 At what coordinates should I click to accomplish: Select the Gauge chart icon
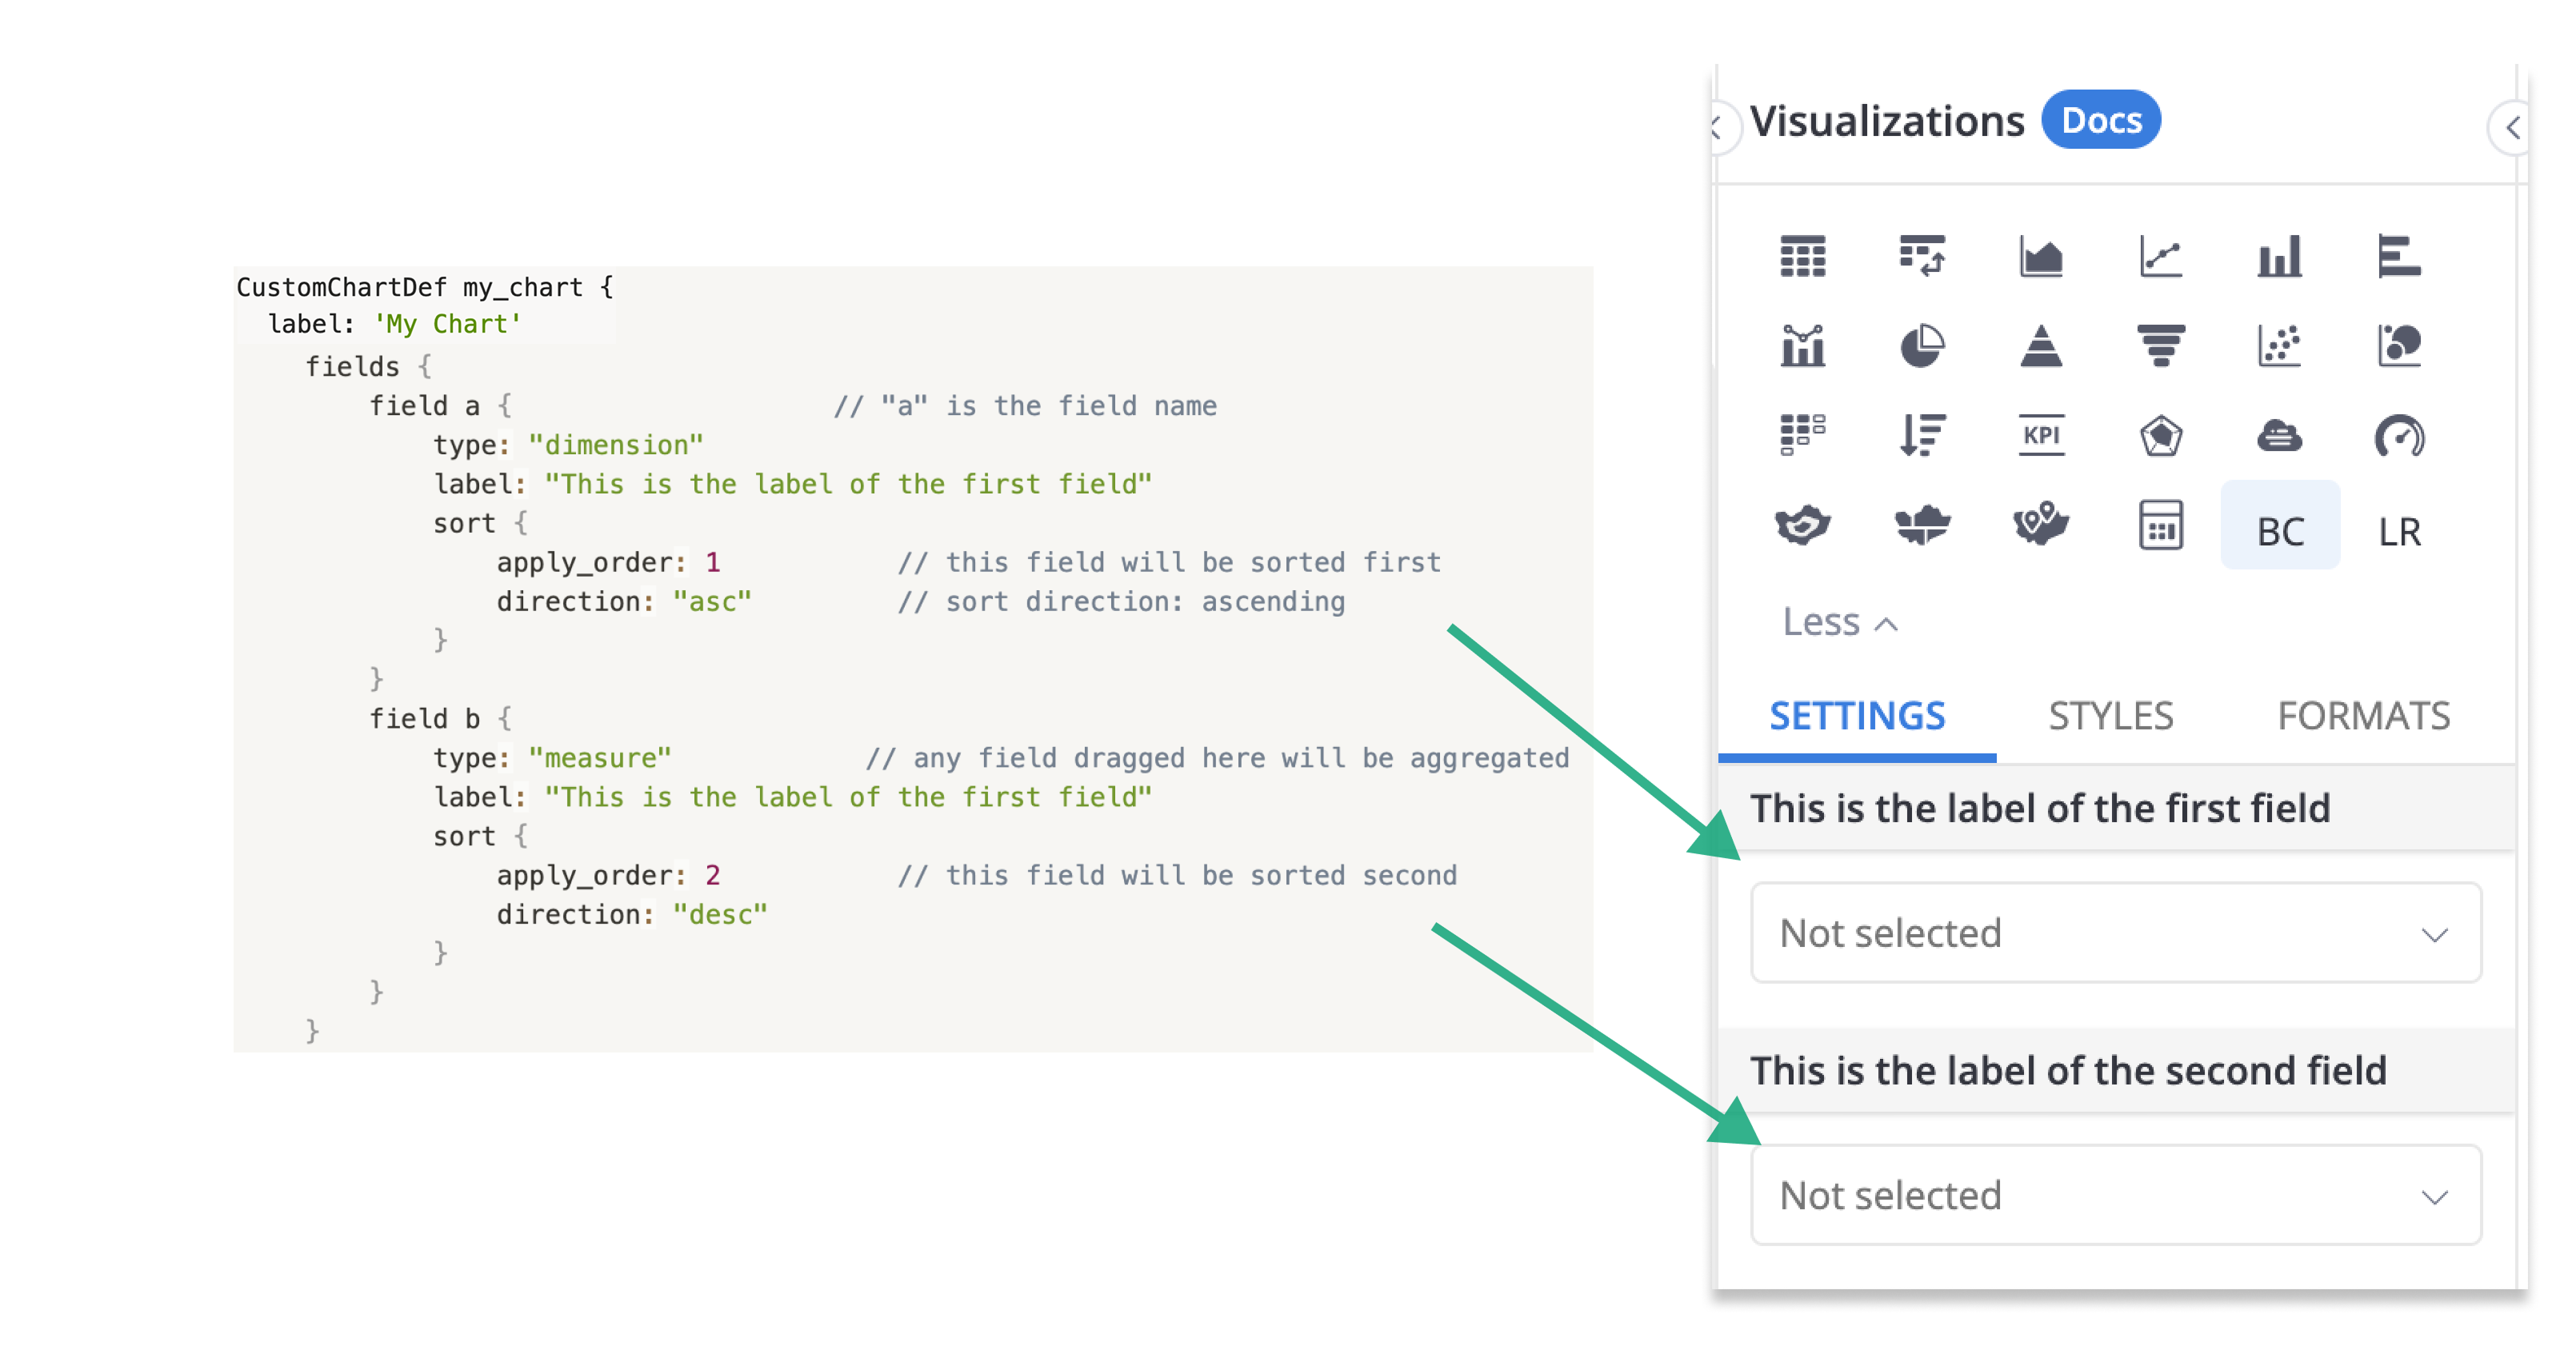click(2399, 435)
